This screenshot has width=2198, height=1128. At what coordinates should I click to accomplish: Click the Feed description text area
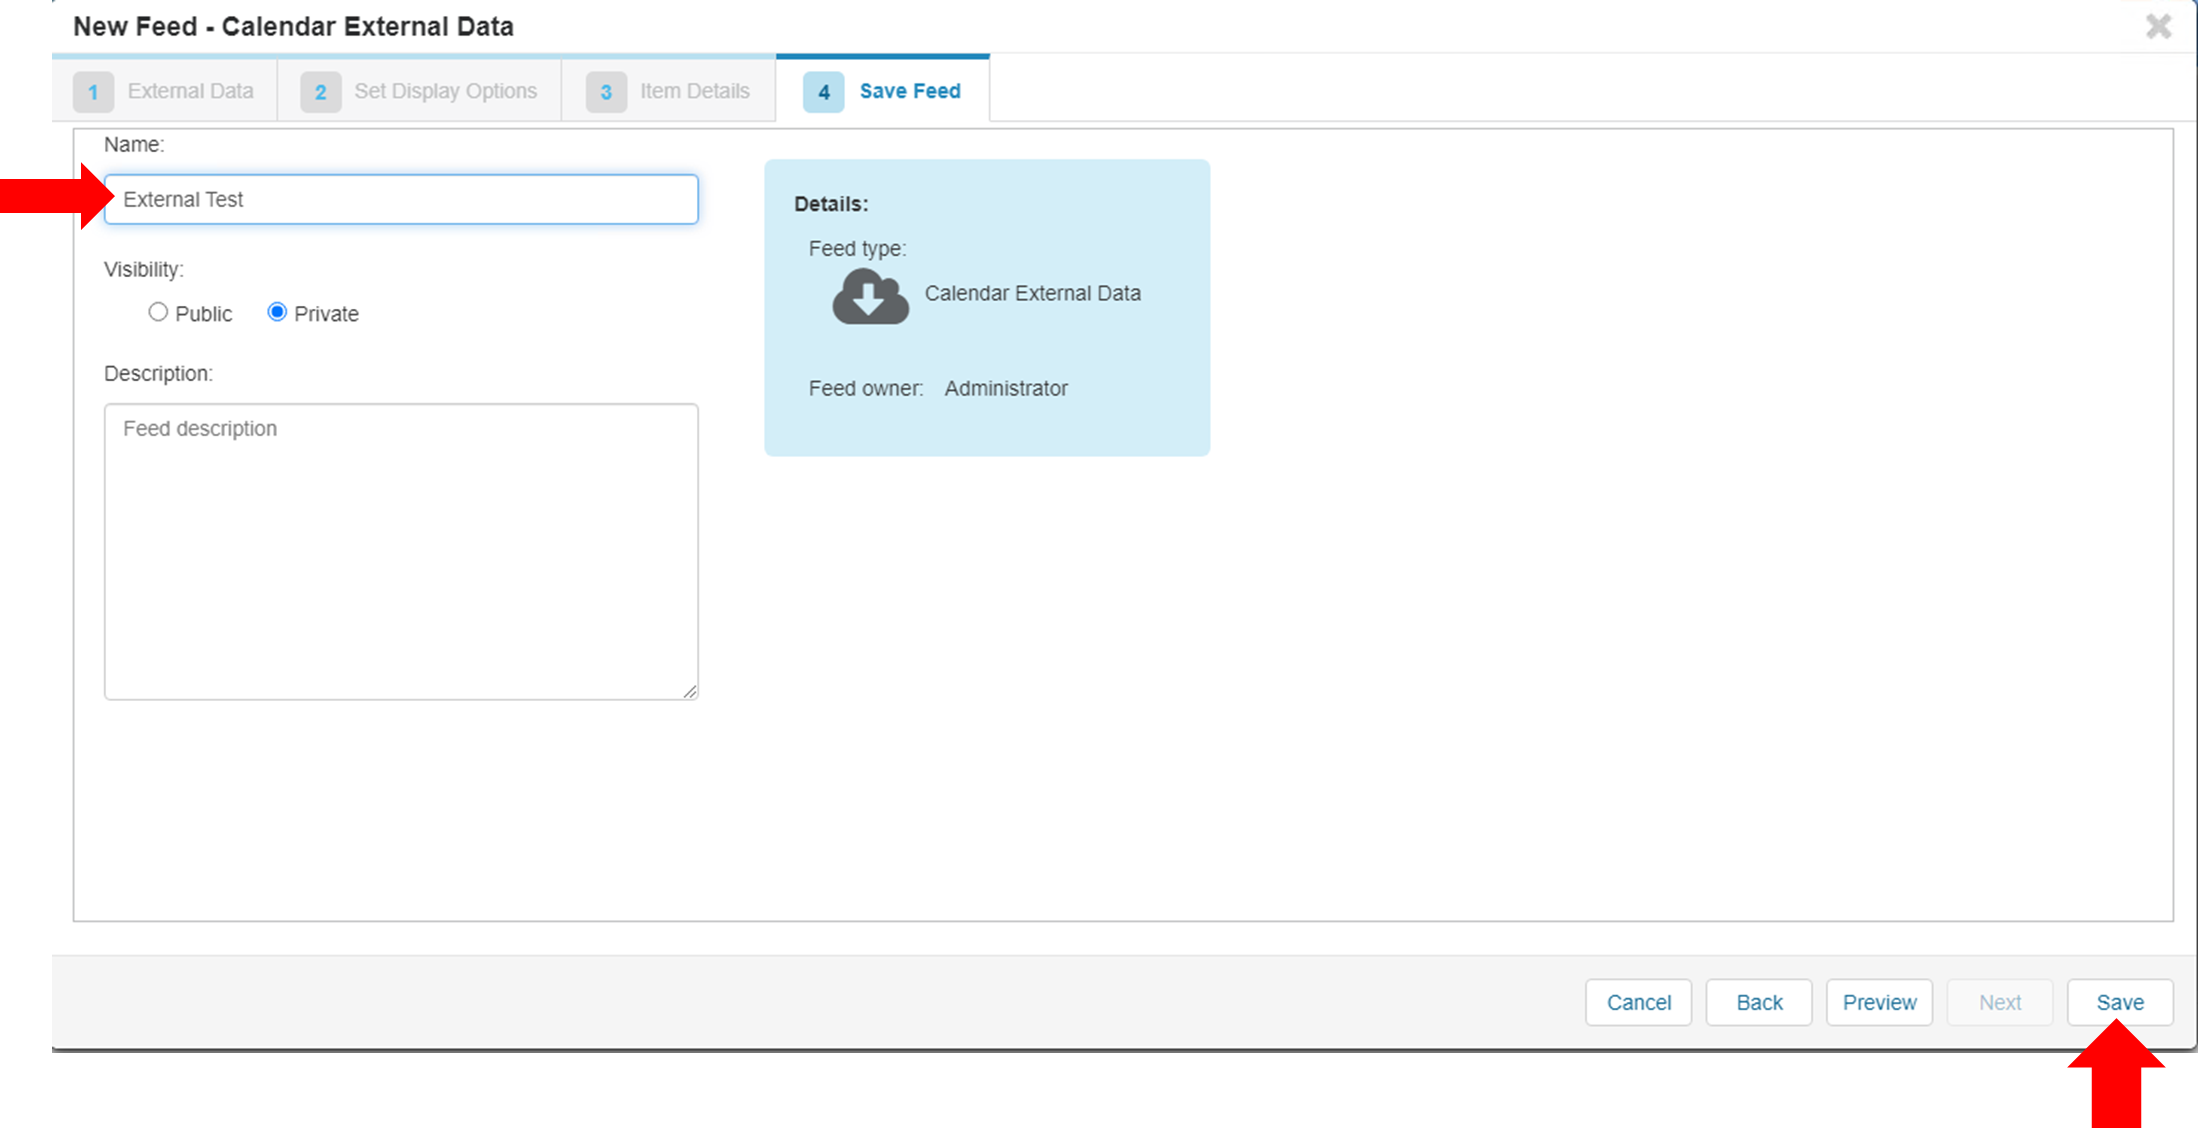coord(400,550)
